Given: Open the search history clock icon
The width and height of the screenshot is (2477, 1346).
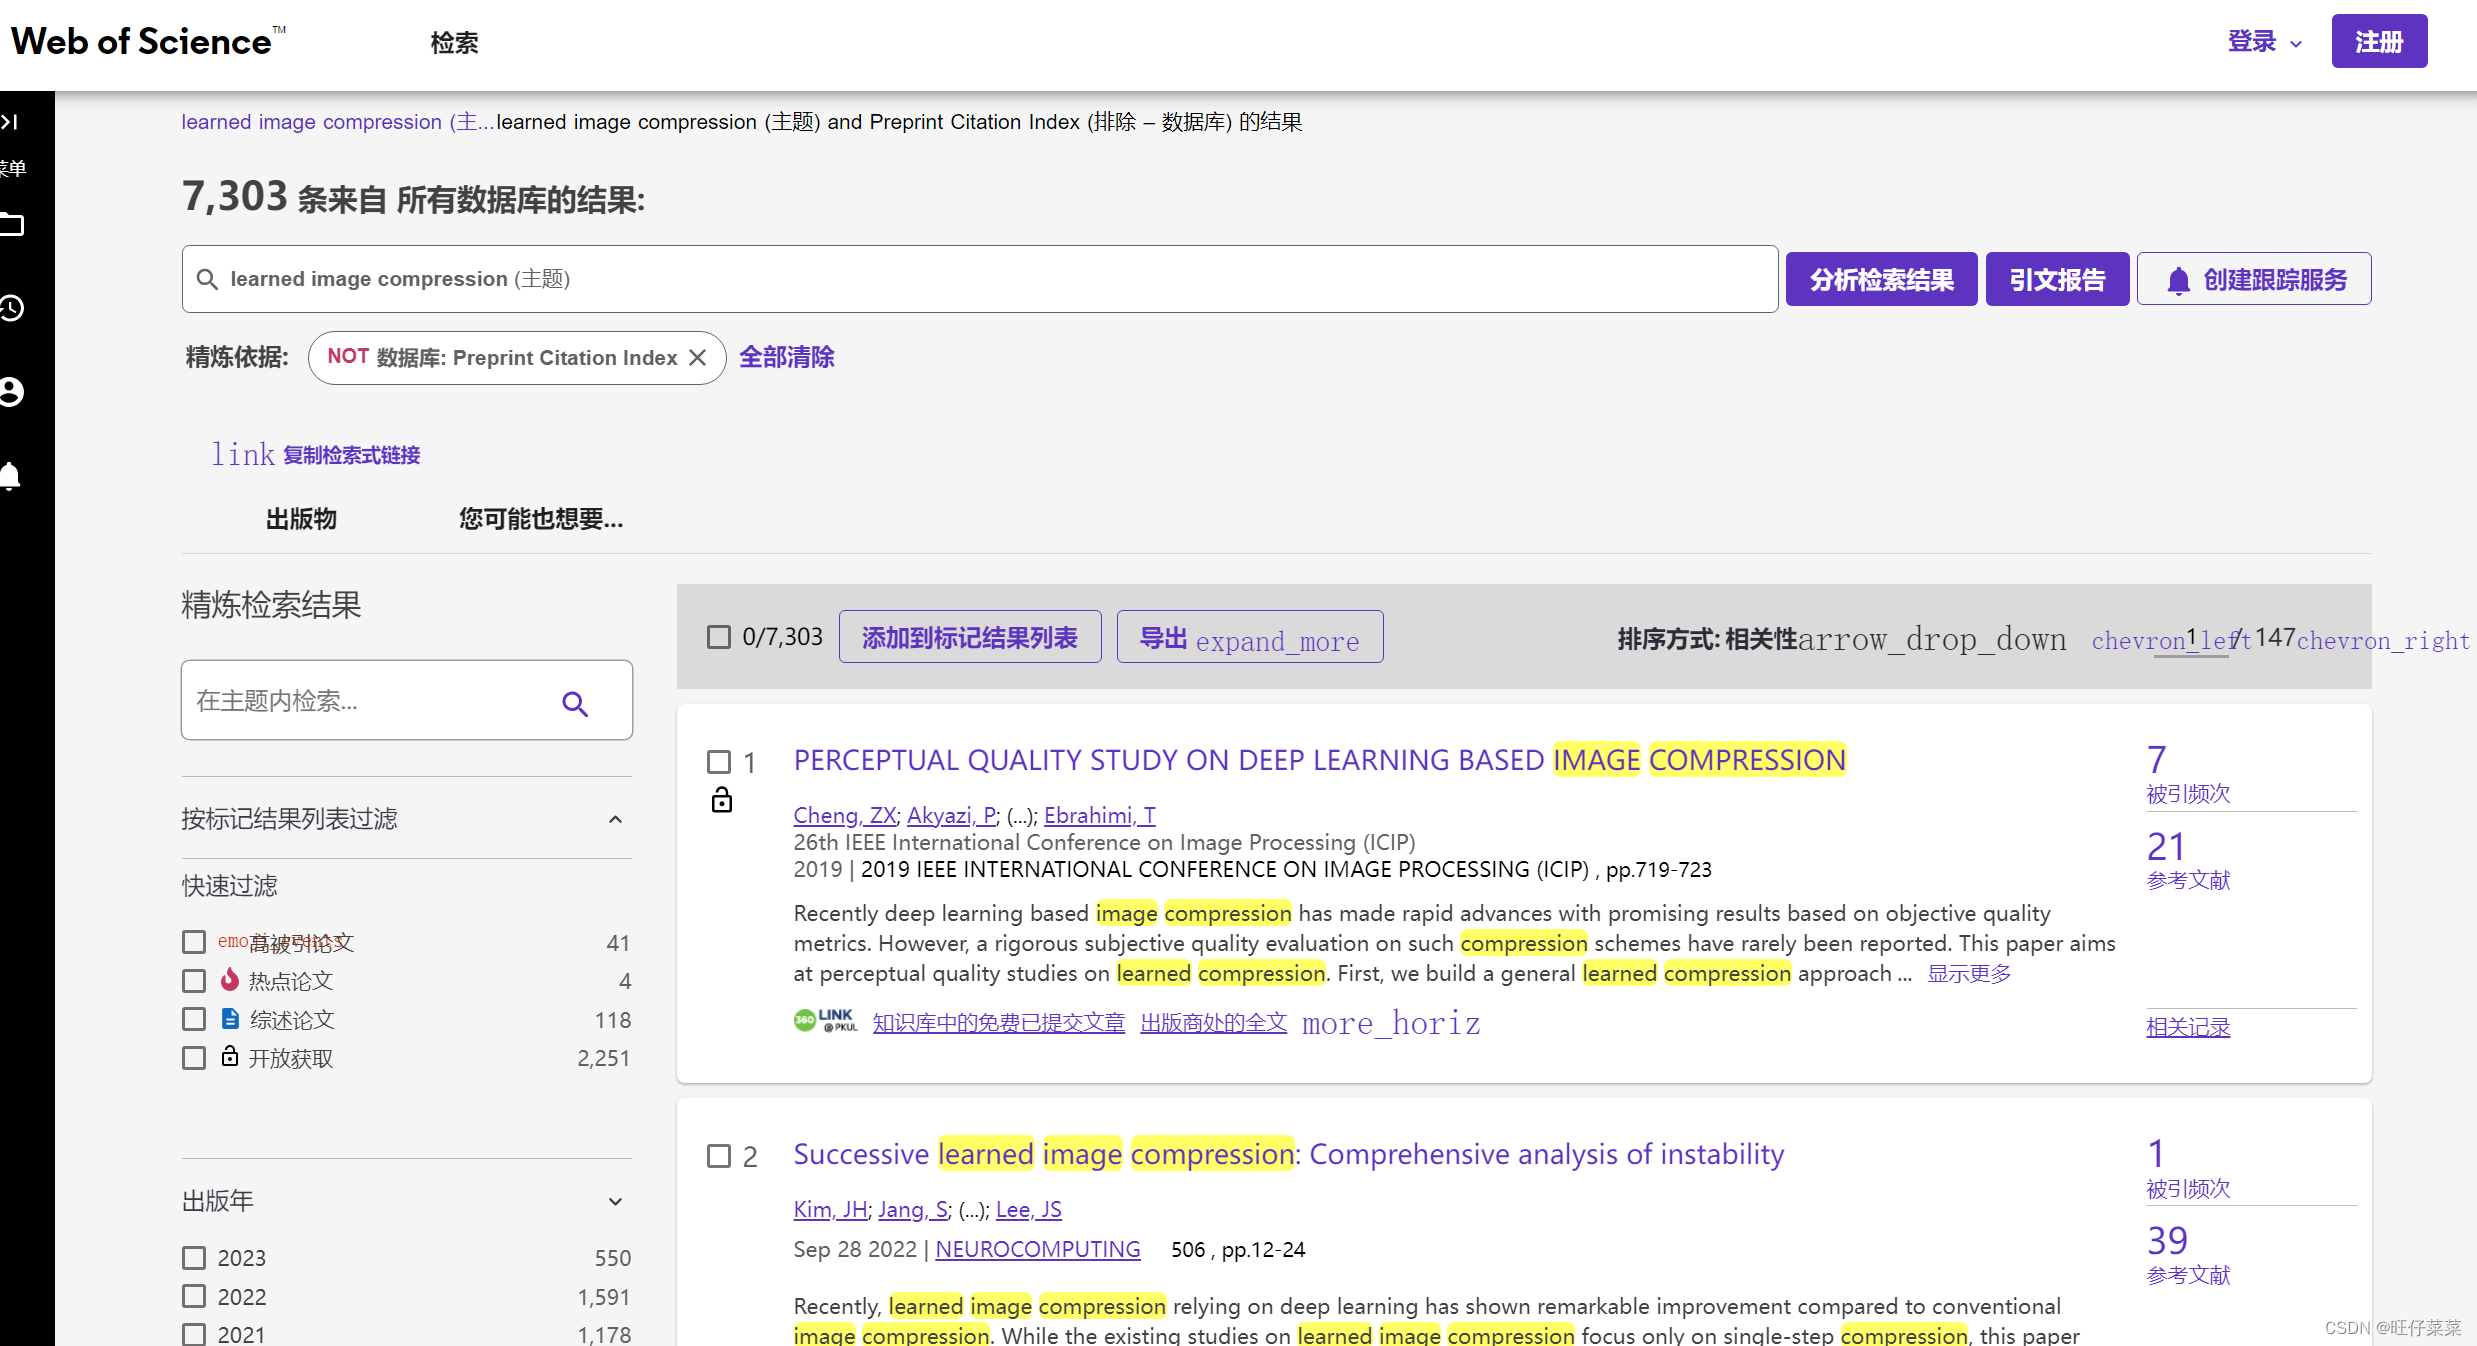Looking at the screenshot, I should tap(12, 308).
